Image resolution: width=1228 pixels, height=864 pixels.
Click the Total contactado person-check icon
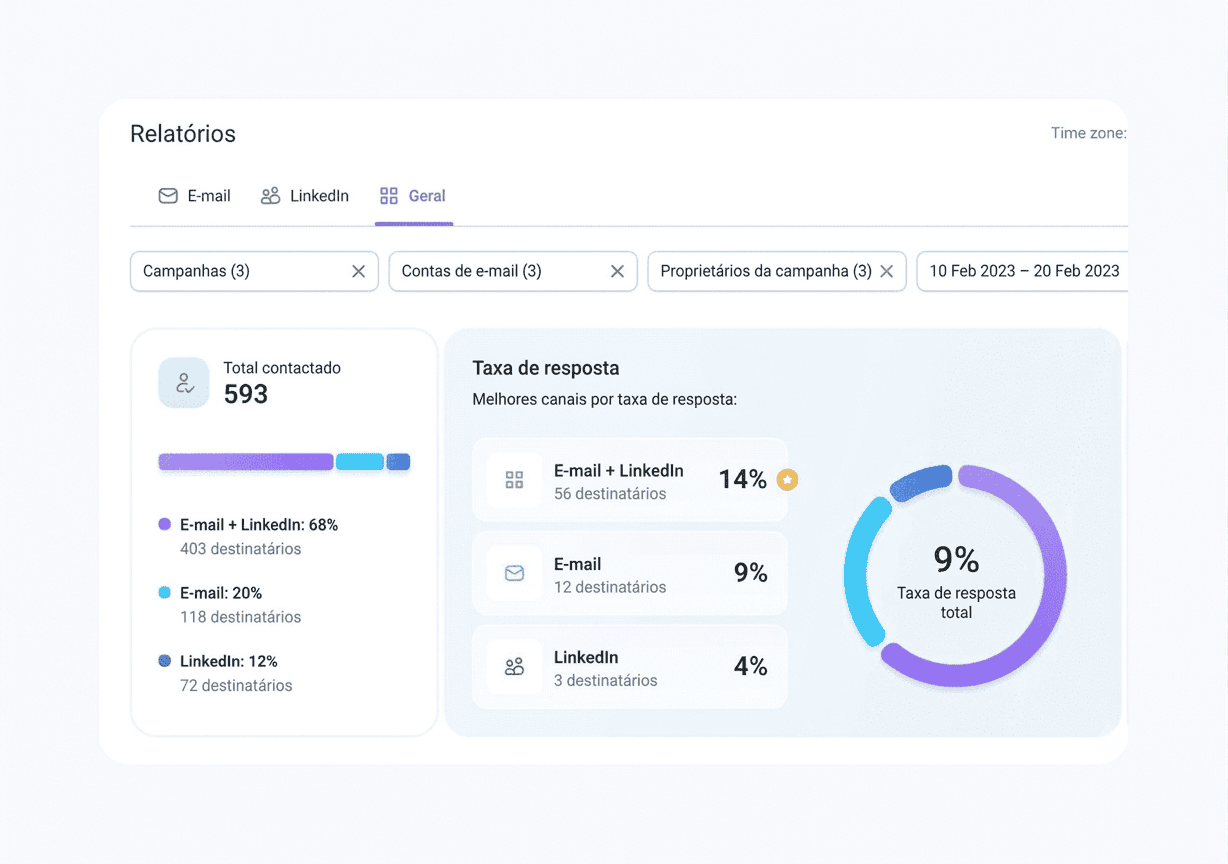(184, 382)
